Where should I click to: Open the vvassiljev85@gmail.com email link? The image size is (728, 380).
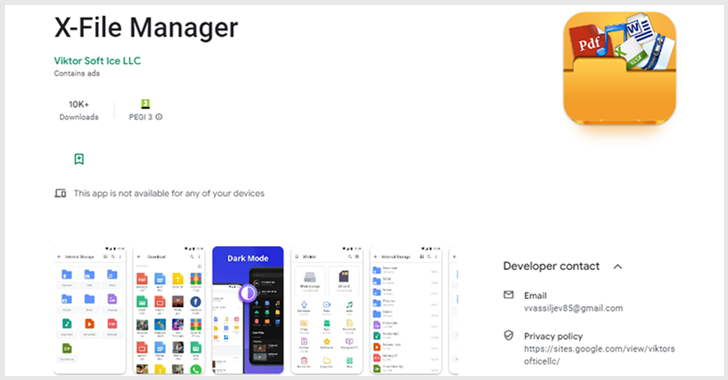pyautogui.click(x=573, y=308)
